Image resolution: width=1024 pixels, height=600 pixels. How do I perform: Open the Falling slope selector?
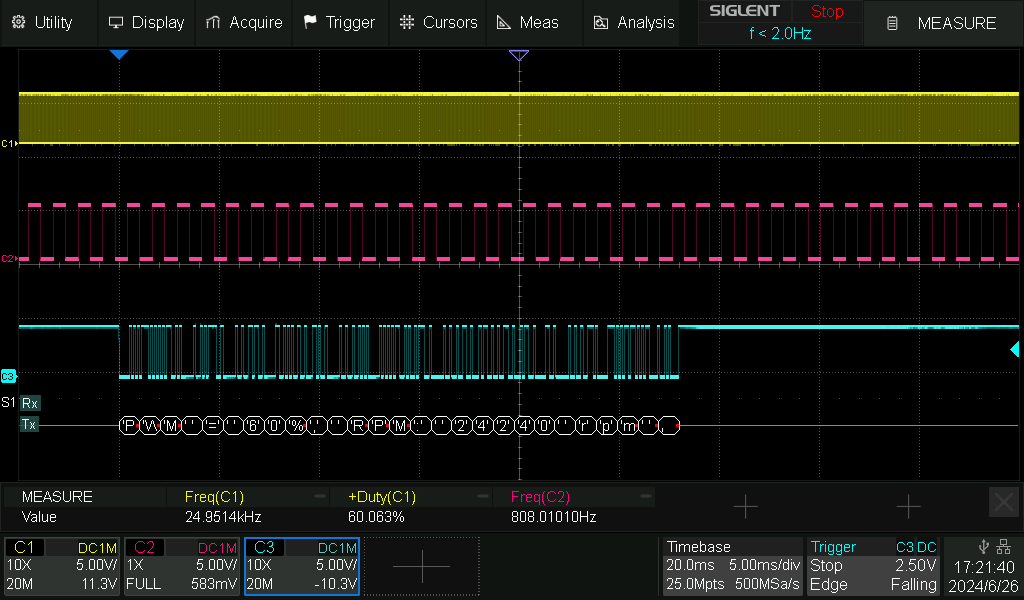coord(914,584)
